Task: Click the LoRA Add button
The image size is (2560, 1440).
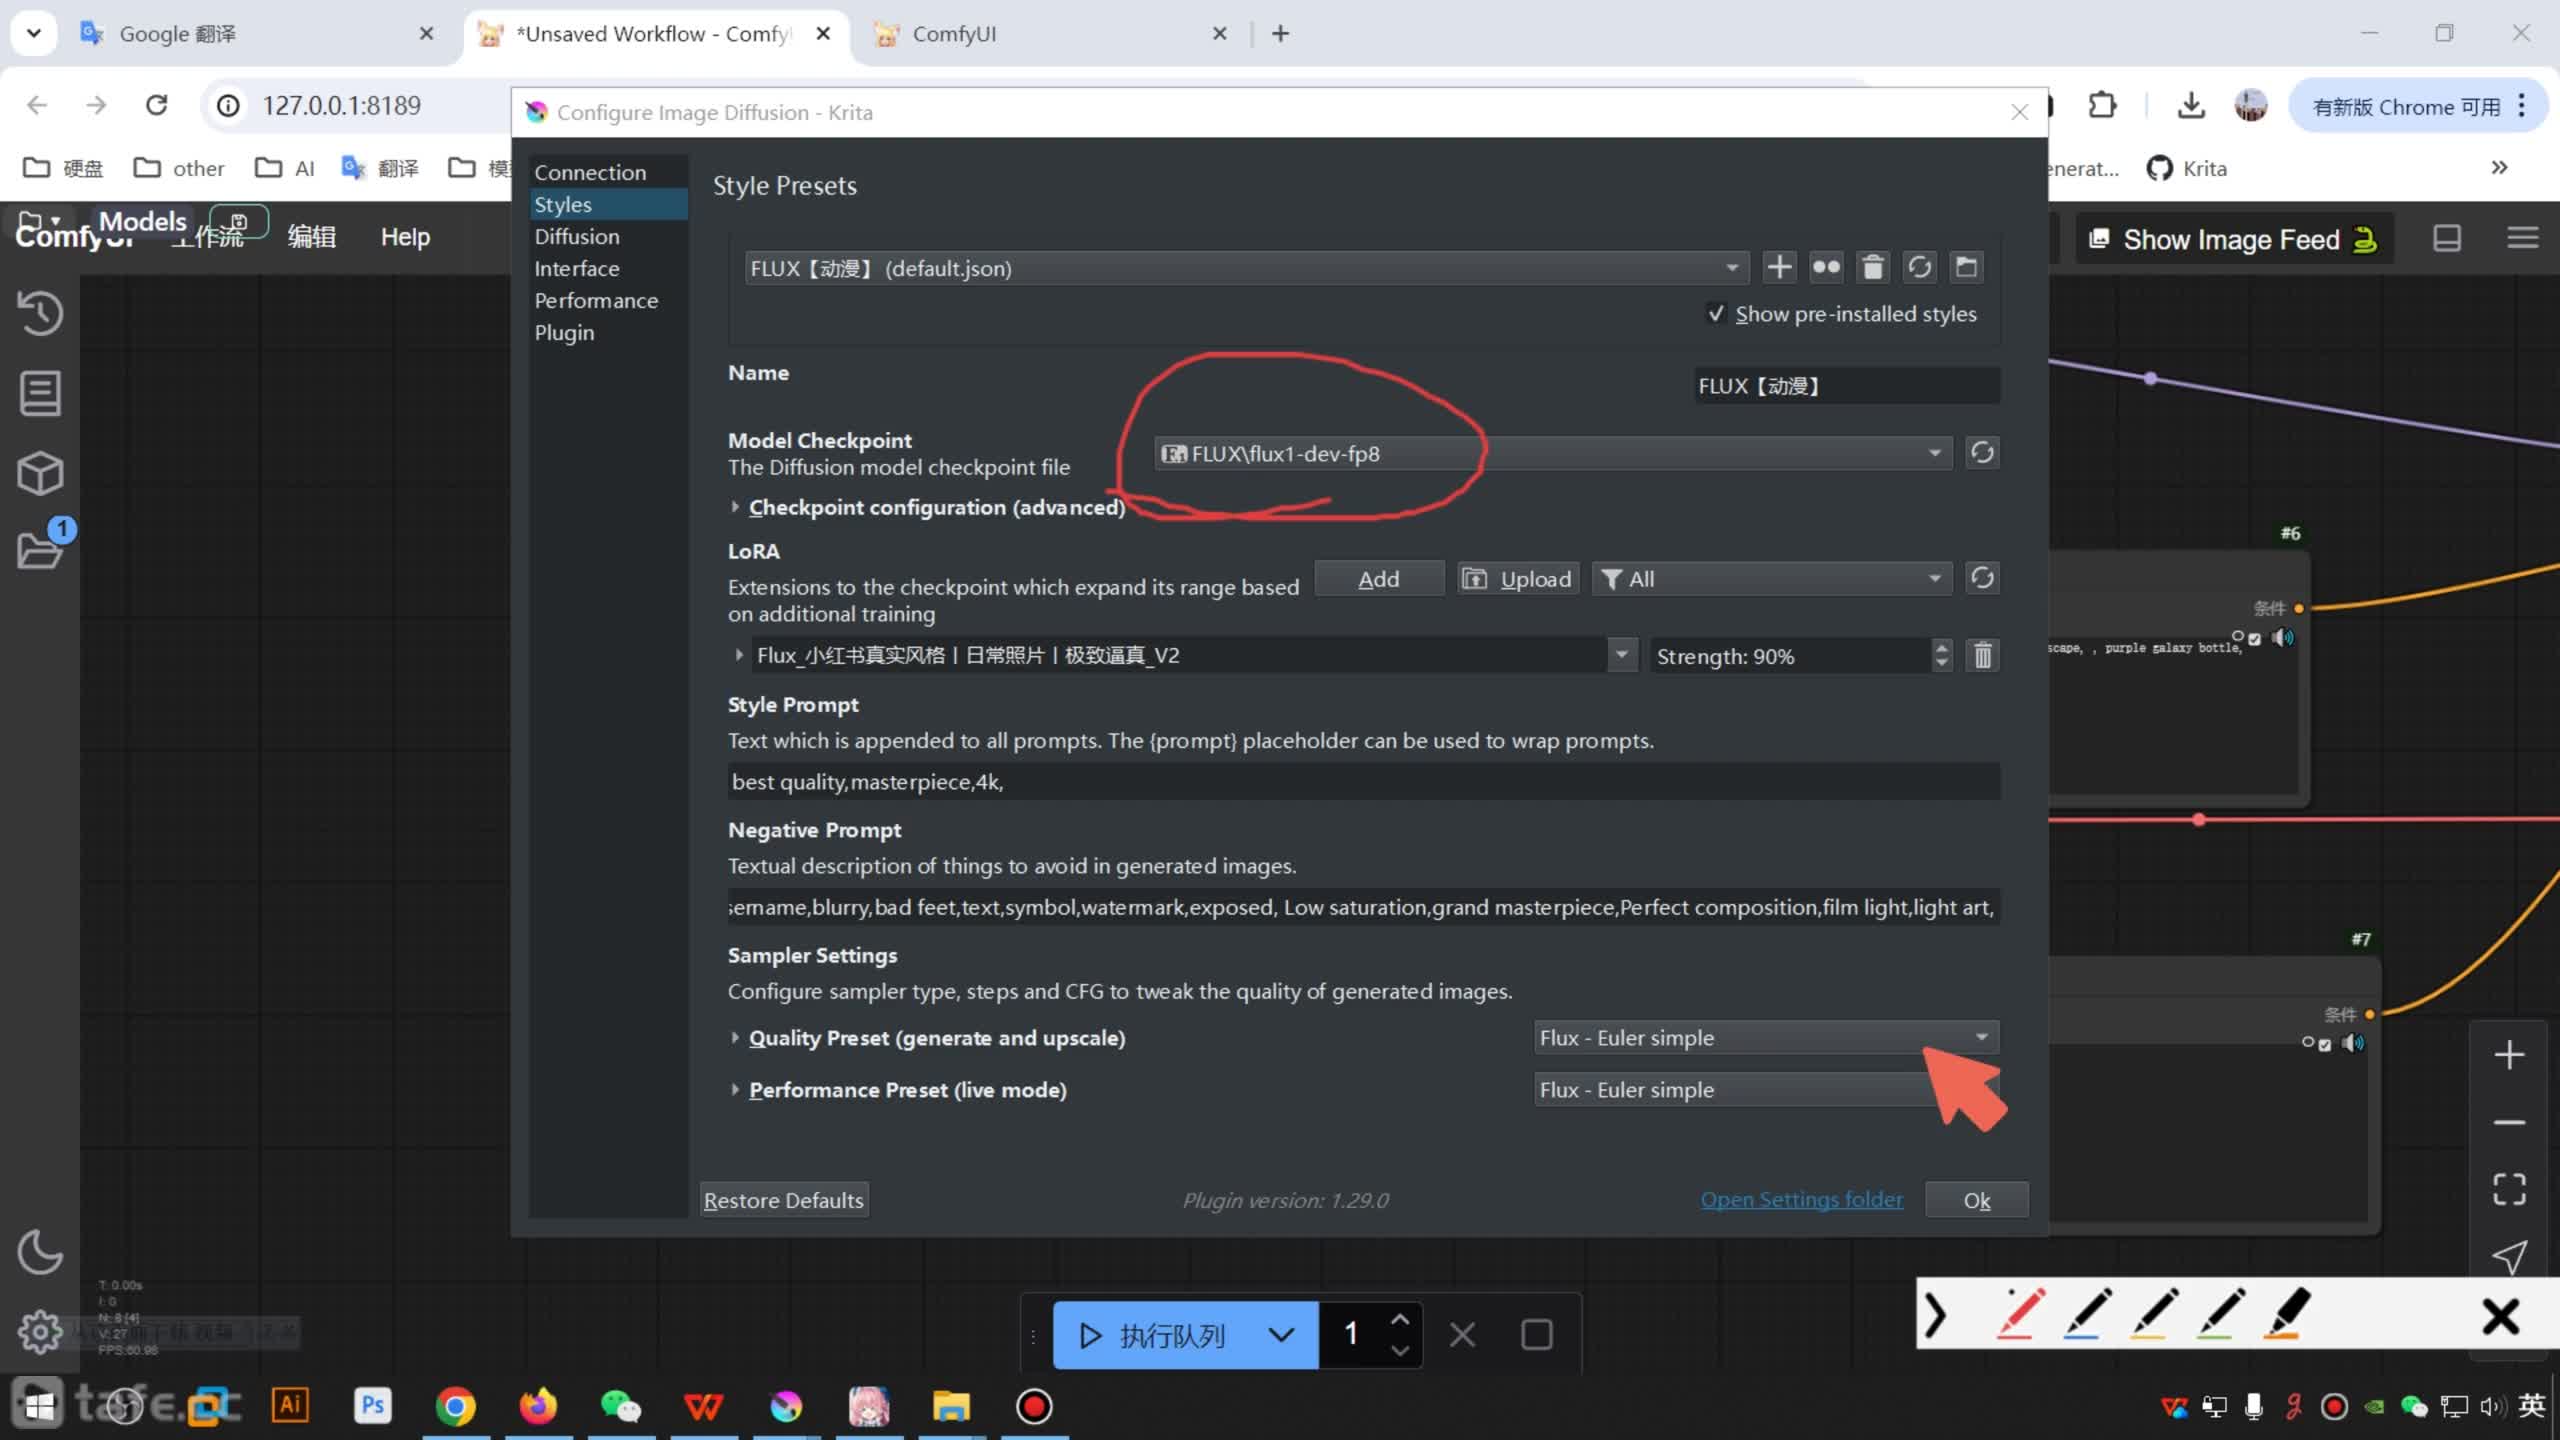Action: click(1378, 579)
